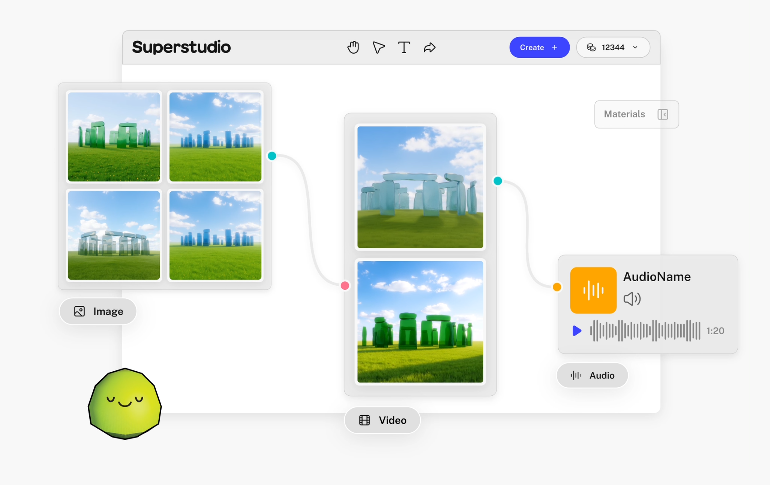Click the orange audio waveform icon
This screenshot has width=770, height=485.
pyautogui.click(x=593, y=290)
